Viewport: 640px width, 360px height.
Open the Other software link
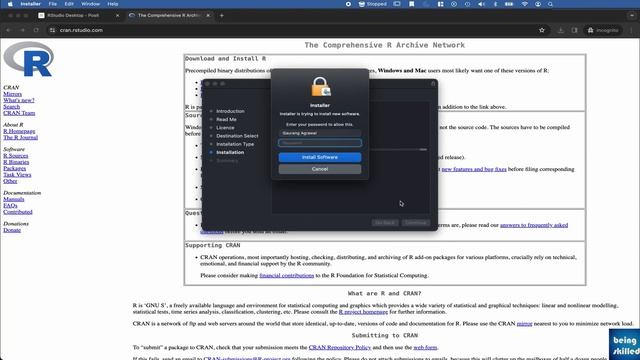tap(10, 181)
